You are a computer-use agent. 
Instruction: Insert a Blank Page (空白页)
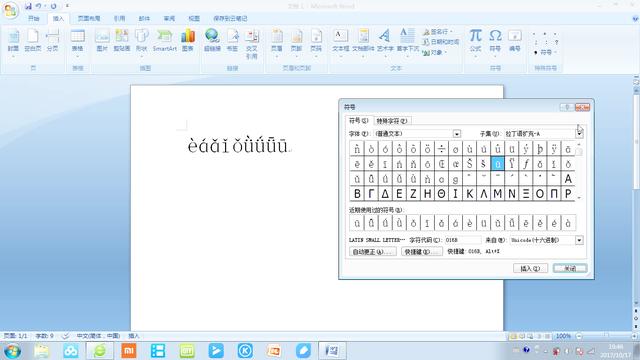click(33, 40)
